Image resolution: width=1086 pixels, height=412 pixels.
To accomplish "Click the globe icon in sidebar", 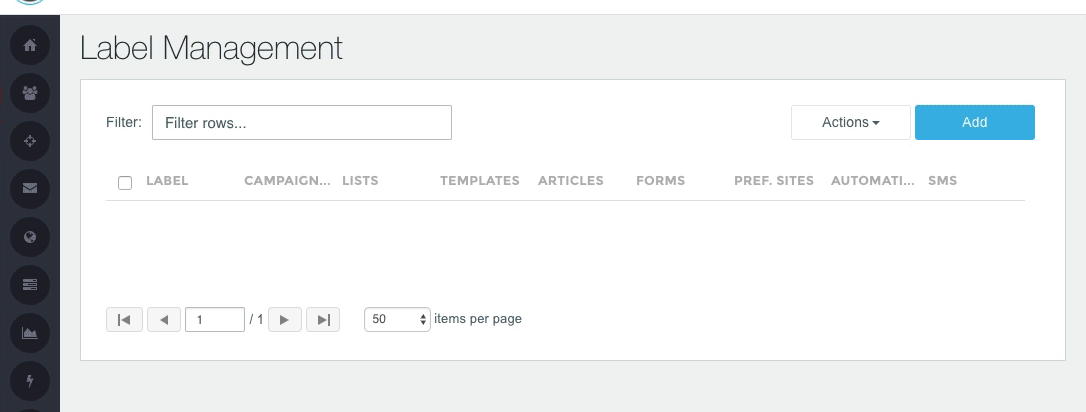I will click(30, 237).
